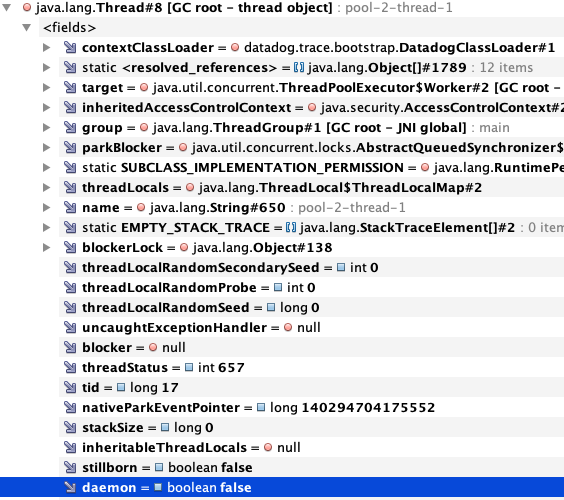Click field icon beside SUBCLASS_IMPLEMENTATION_PERMISSION

pyautogui.click(x=70, y=168)
